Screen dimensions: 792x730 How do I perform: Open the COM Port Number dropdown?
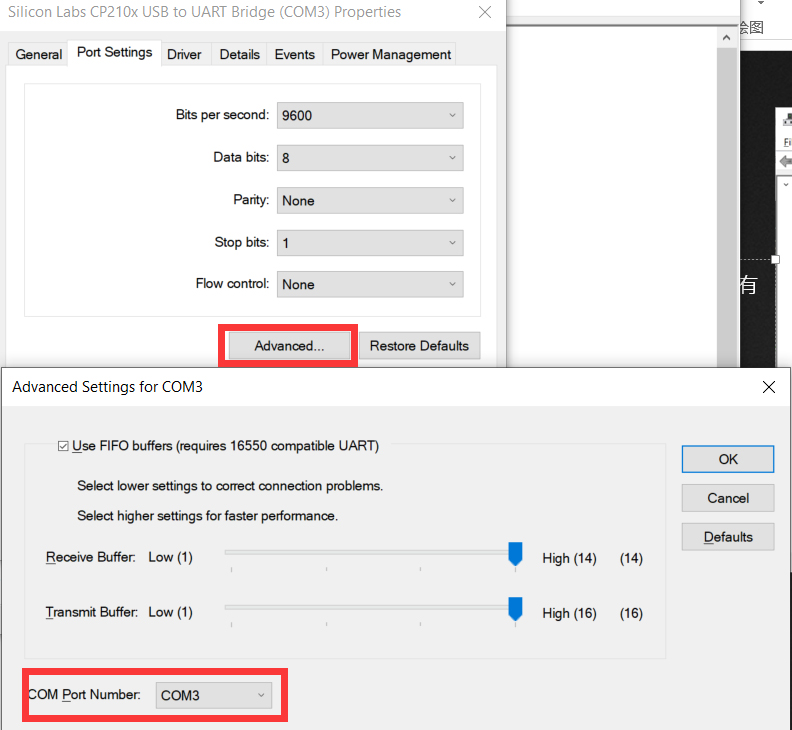(214, 695)
